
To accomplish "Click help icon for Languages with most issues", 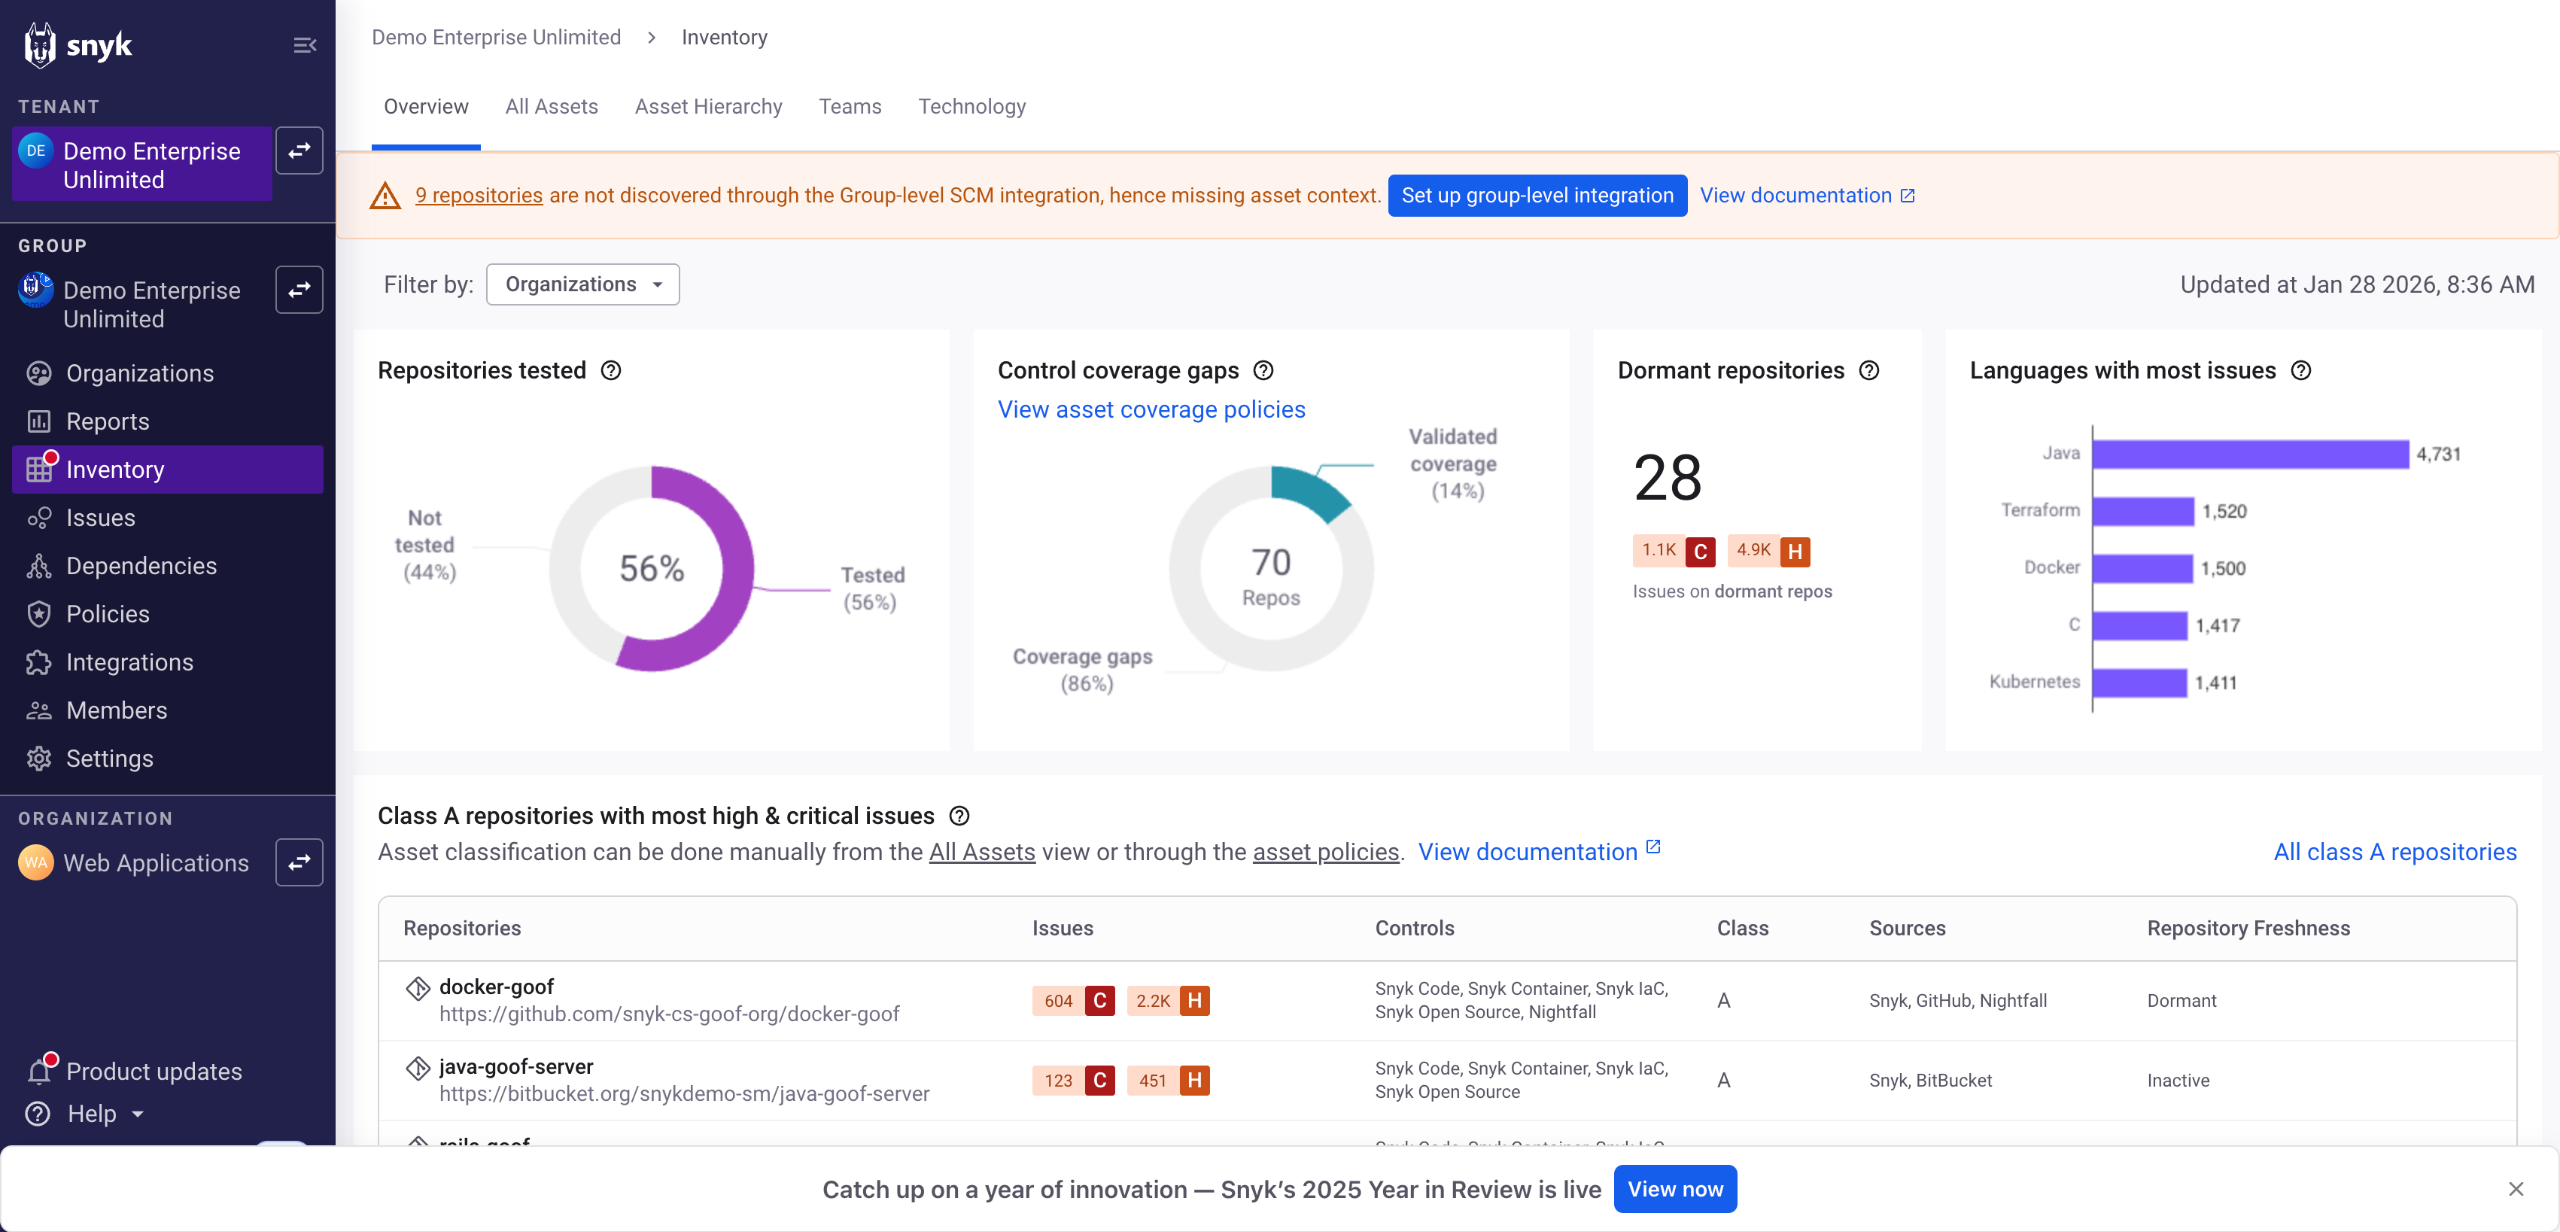I will coord(2301,371).
